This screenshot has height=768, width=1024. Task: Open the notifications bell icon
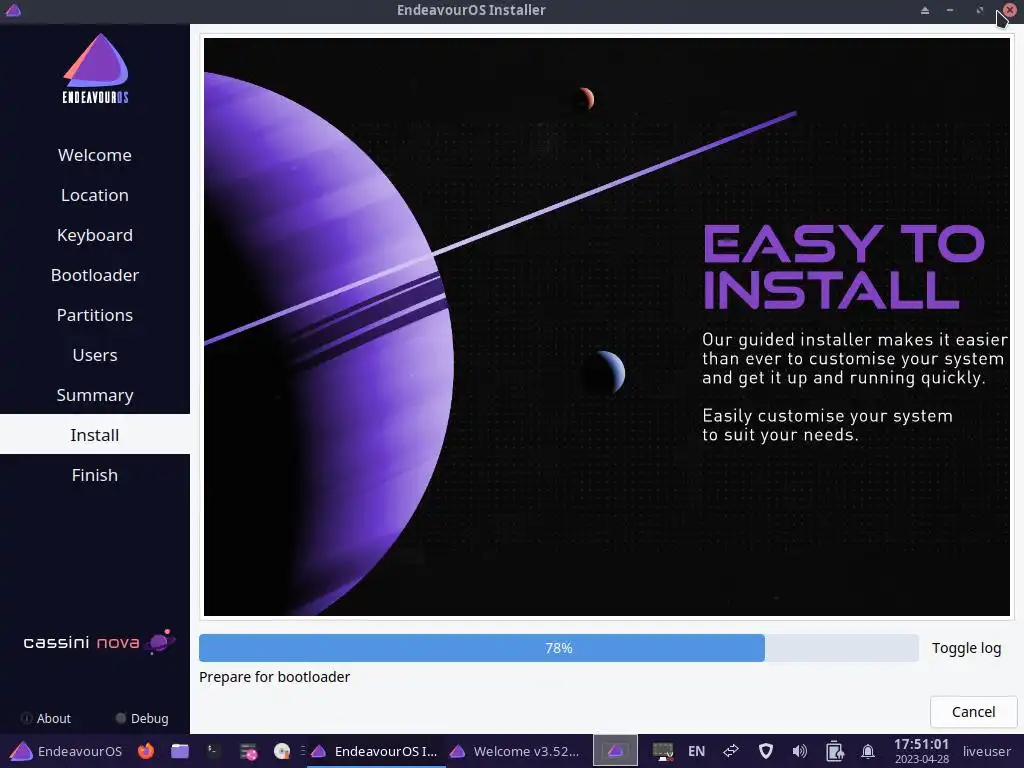(868, 751)
